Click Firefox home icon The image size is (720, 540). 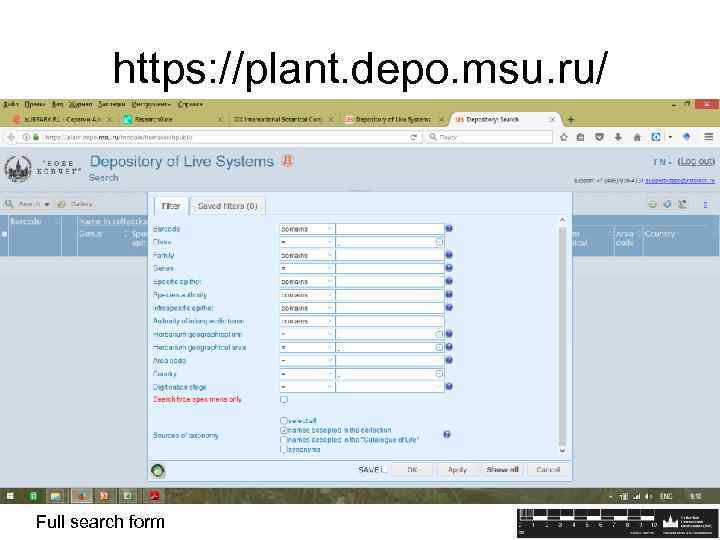pyautogui.click(x=637, y=137)
